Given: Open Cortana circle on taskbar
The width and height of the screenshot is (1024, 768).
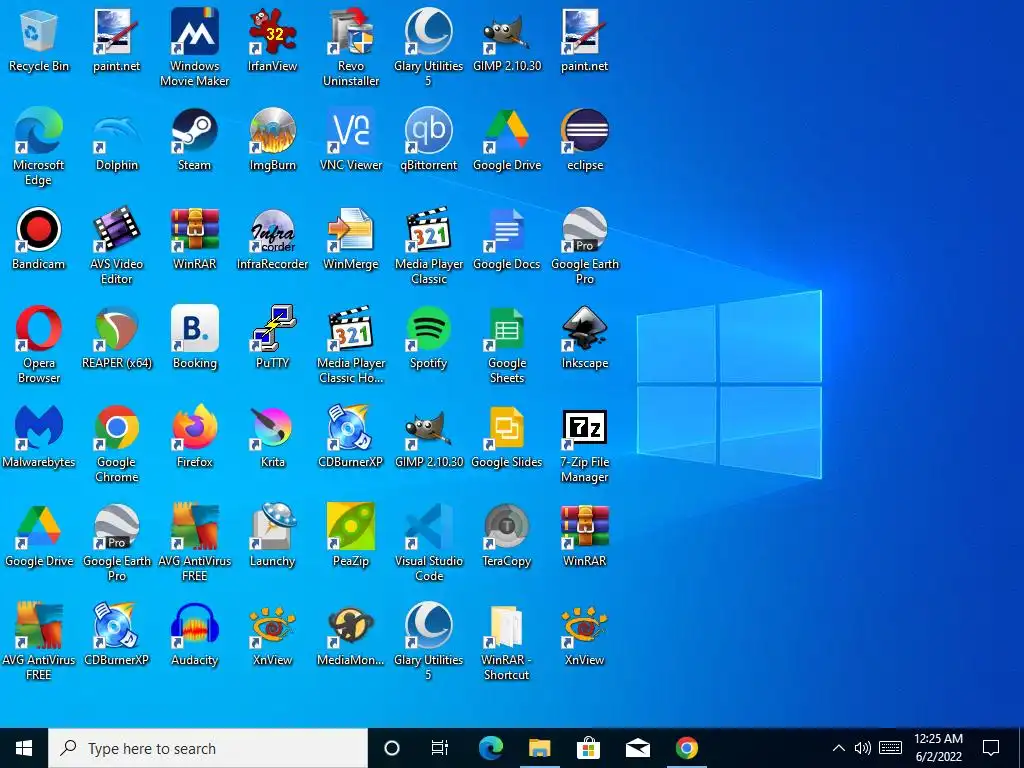Looking at the screenshot, I should (392, 748).
